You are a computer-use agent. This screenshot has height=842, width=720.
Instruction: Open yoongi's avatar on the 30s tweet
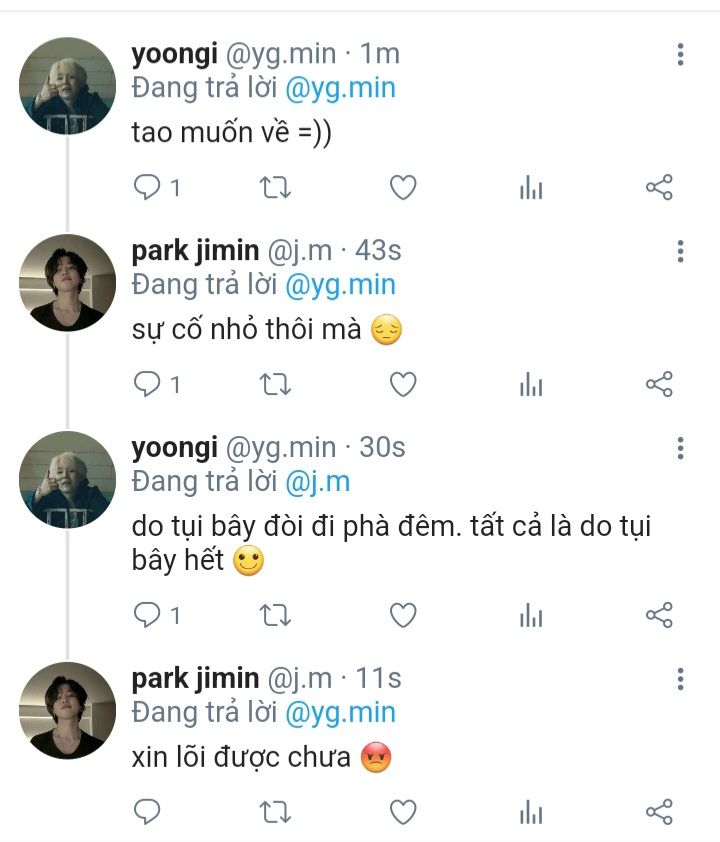[x=68, y=480]
